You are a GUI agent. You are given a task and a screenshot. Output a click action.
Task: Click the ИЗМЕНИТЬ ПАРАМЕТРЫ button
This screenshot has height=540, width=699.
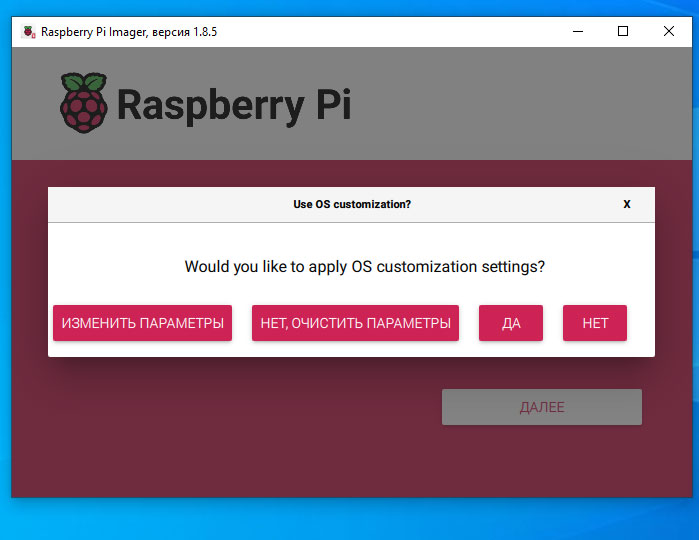142,323
